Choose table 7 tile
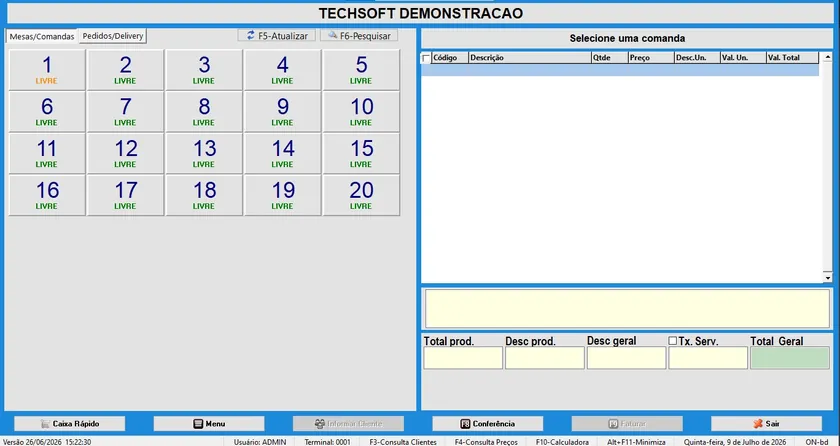 click(x=125, y=112)
